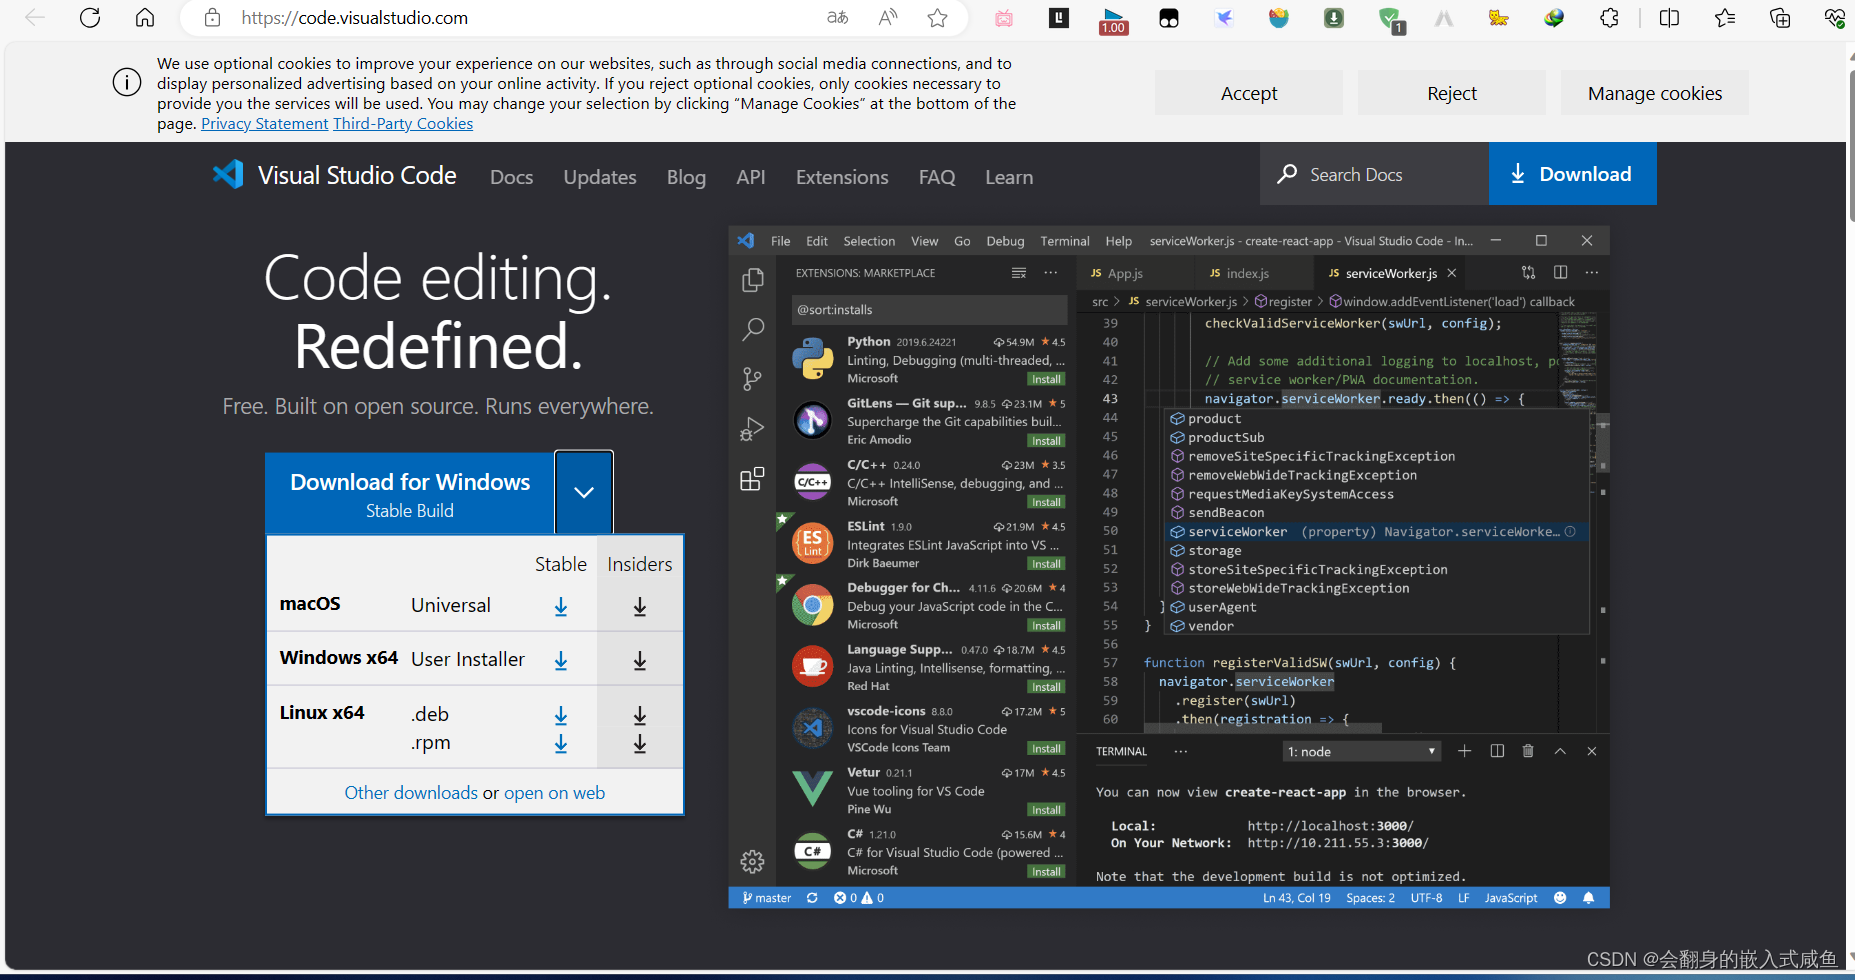
Task: Open Extensions icon in activity bar
Action: tap(752, 479)
